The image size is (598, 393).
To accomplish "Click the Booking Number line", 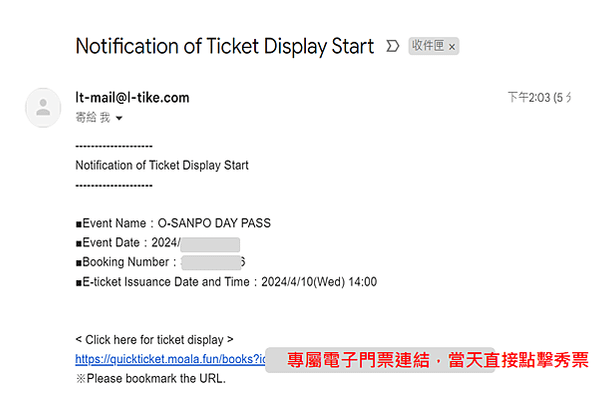I will (x=160, y=262).
